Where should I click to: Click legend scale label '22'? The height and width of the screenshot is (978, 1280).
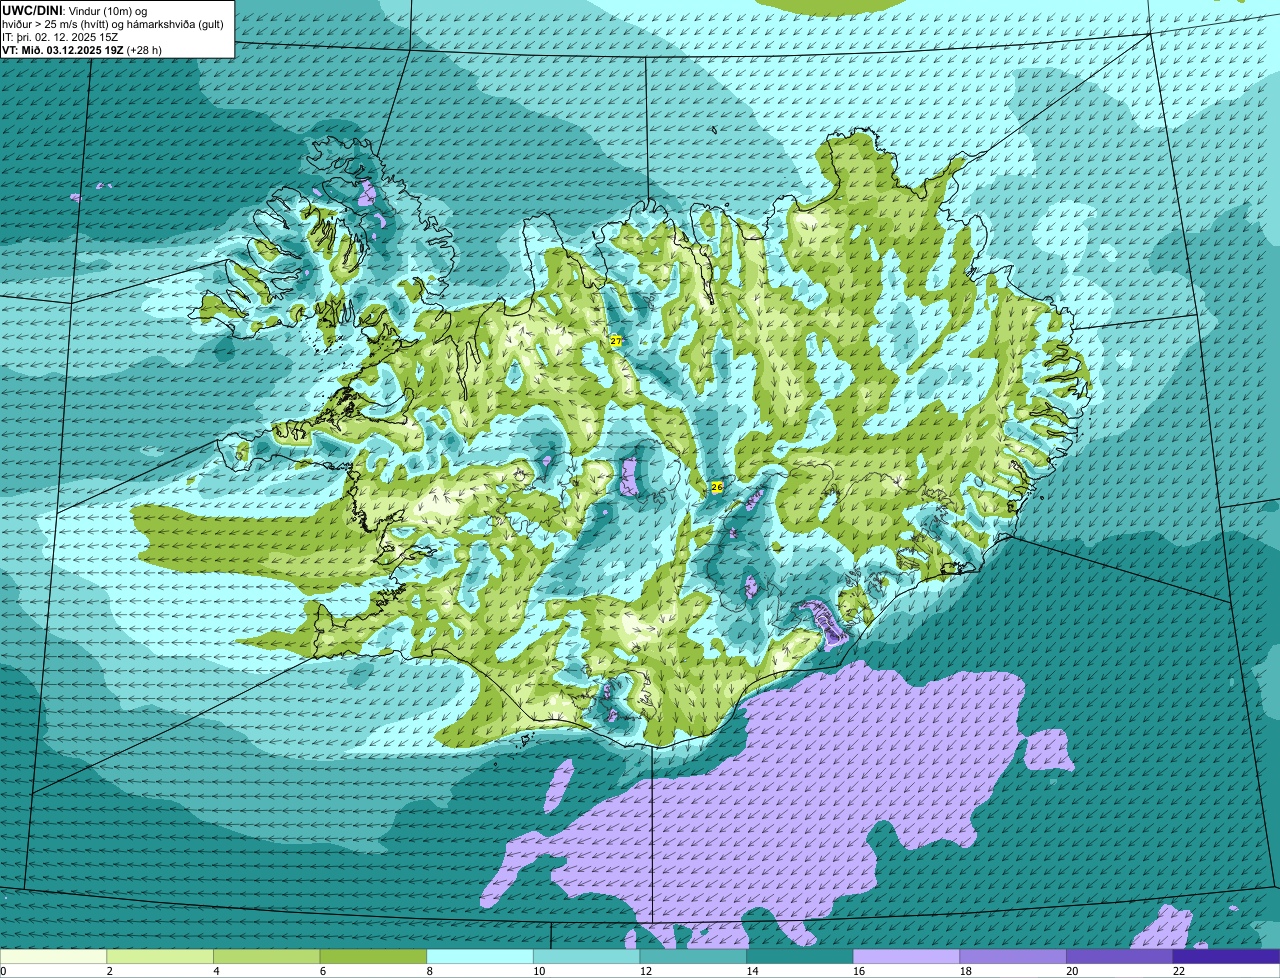pyautogui.click(x=1179, y=971)
